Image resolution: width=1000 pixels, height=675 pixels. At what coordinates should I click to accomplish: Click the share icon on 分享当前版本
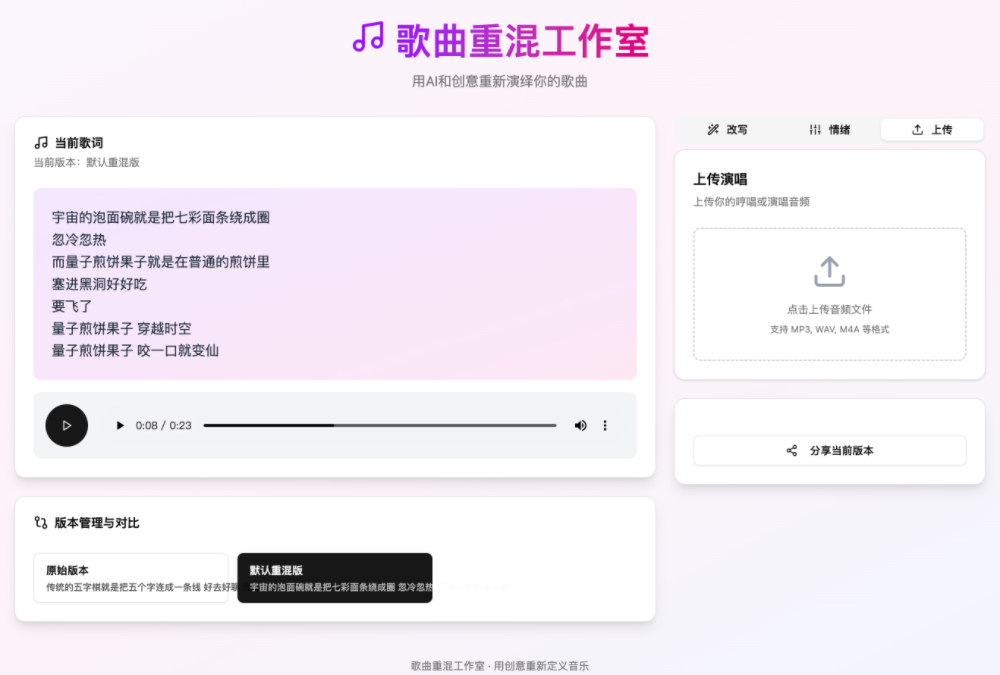(790, 450)
